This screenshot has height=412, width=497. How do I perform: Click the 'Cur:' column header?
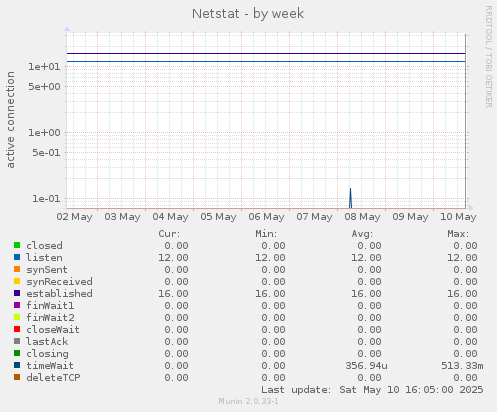[169, 234]
